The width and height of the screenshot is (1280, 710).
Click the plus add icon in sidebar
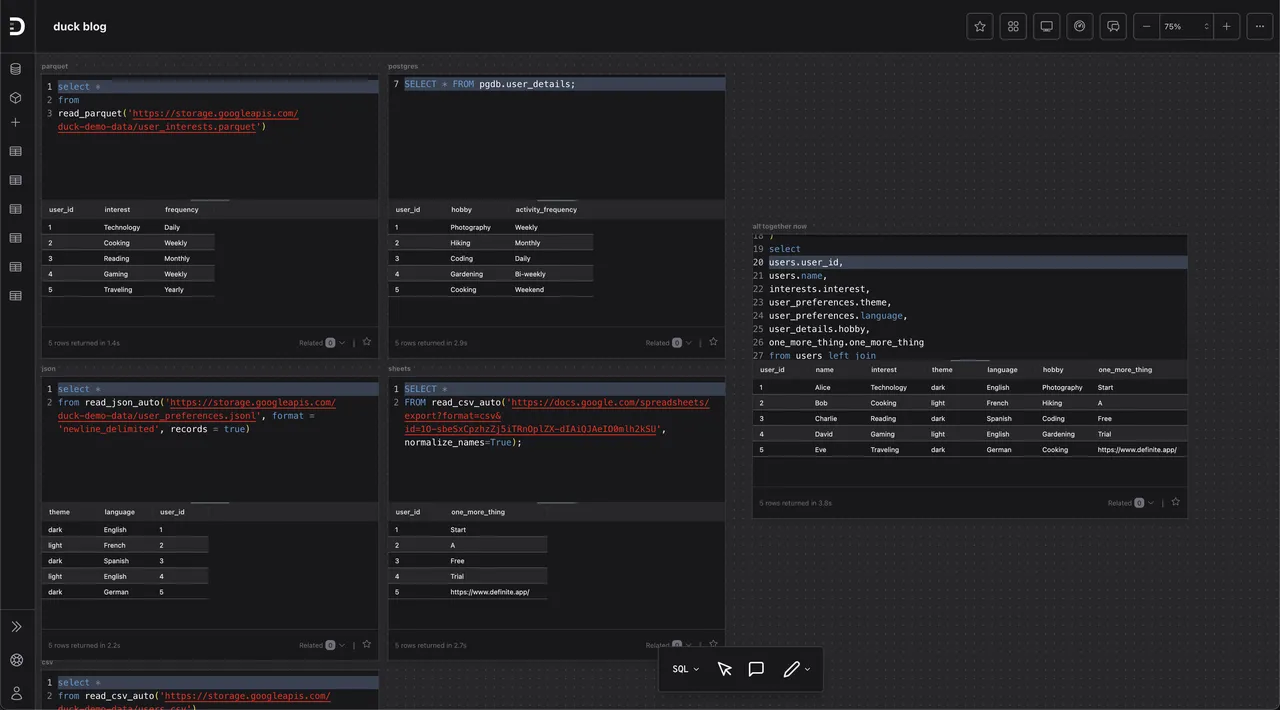[15, 122]
